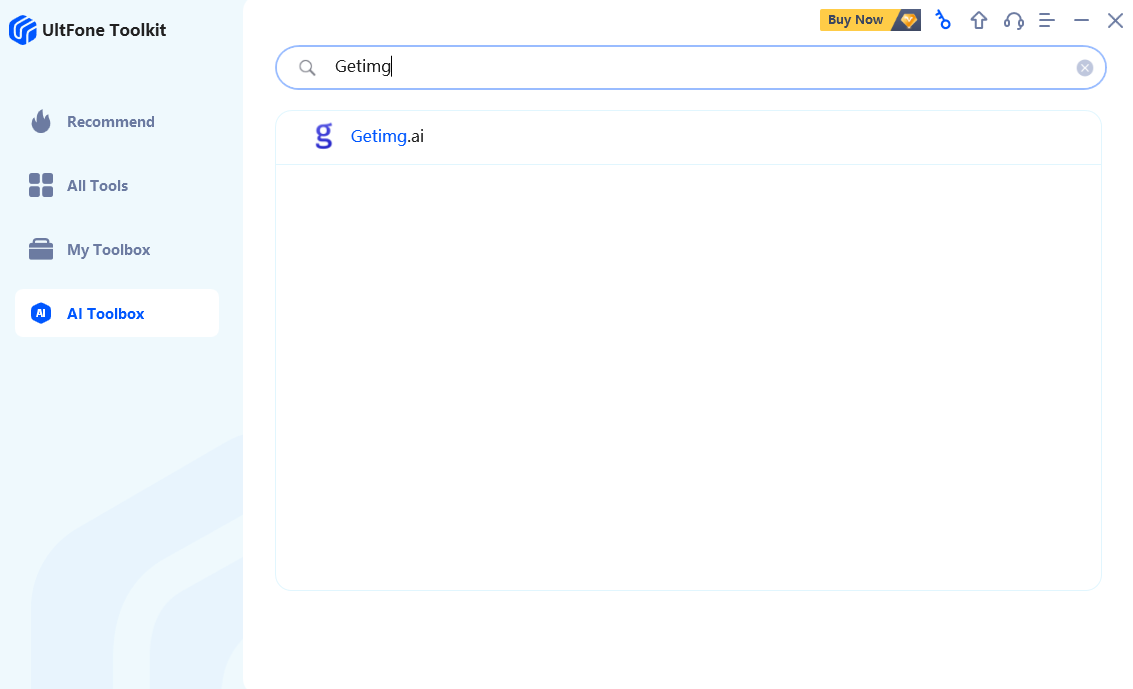1133x689 pixels.
Task: Open the Getimg.ai search result
Action: [387, 136]
